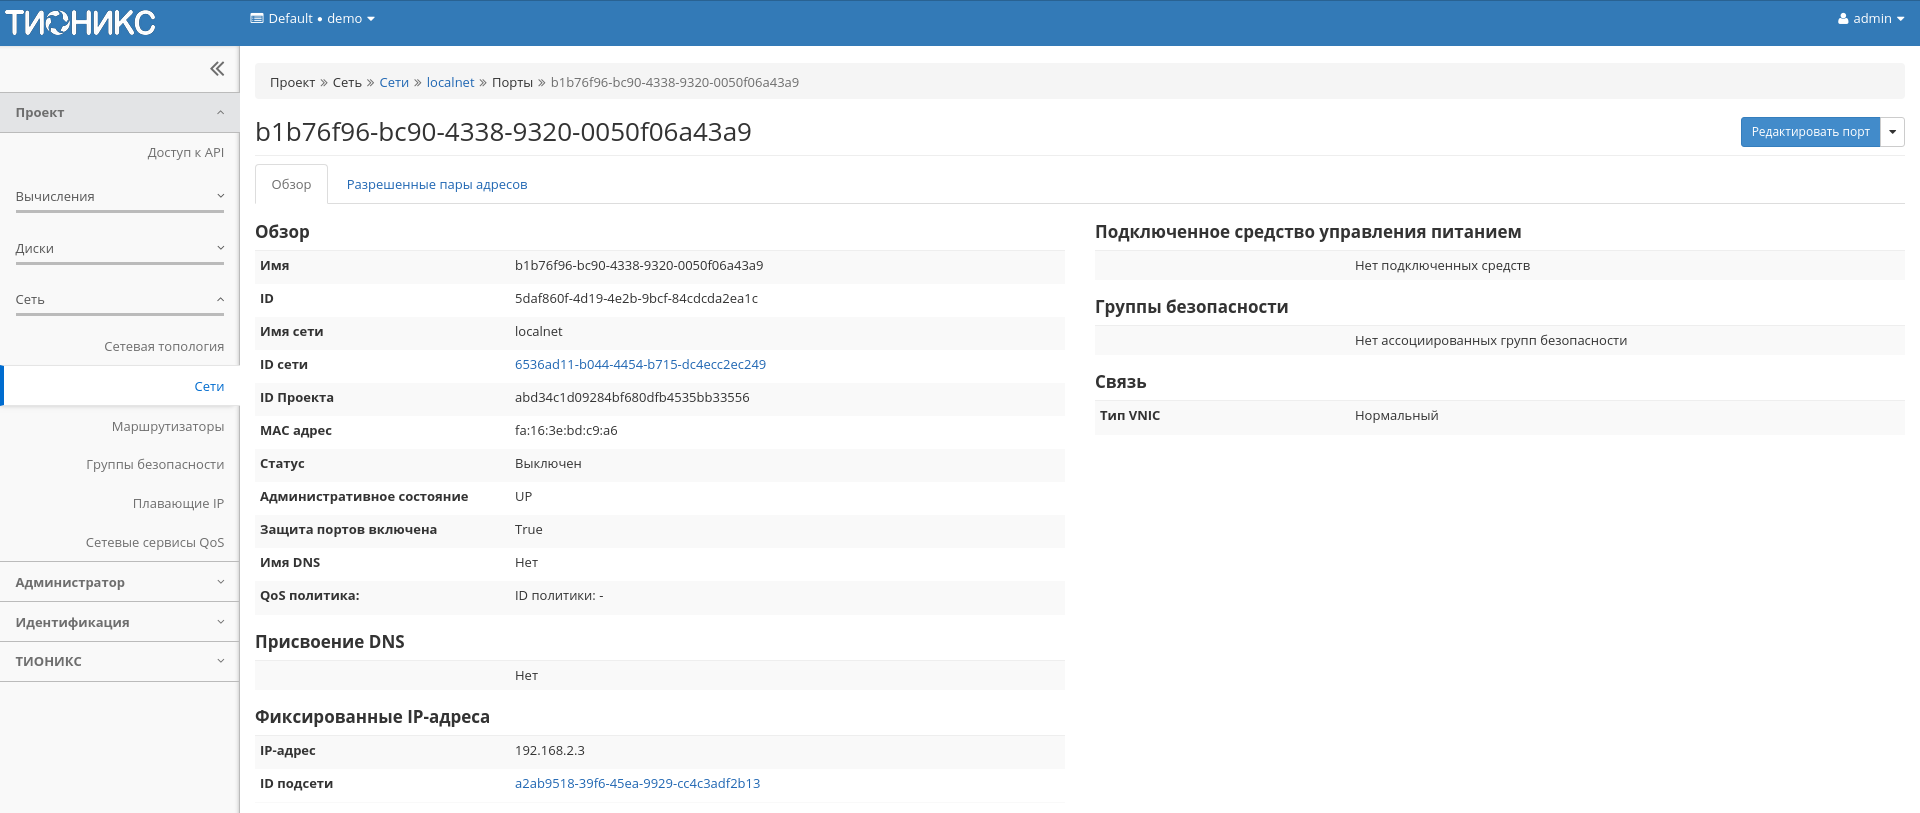This screenshot has width=1920, height=813.
Task: Open Сетевая топология in sidebar
Action: [x=164, y=347]
